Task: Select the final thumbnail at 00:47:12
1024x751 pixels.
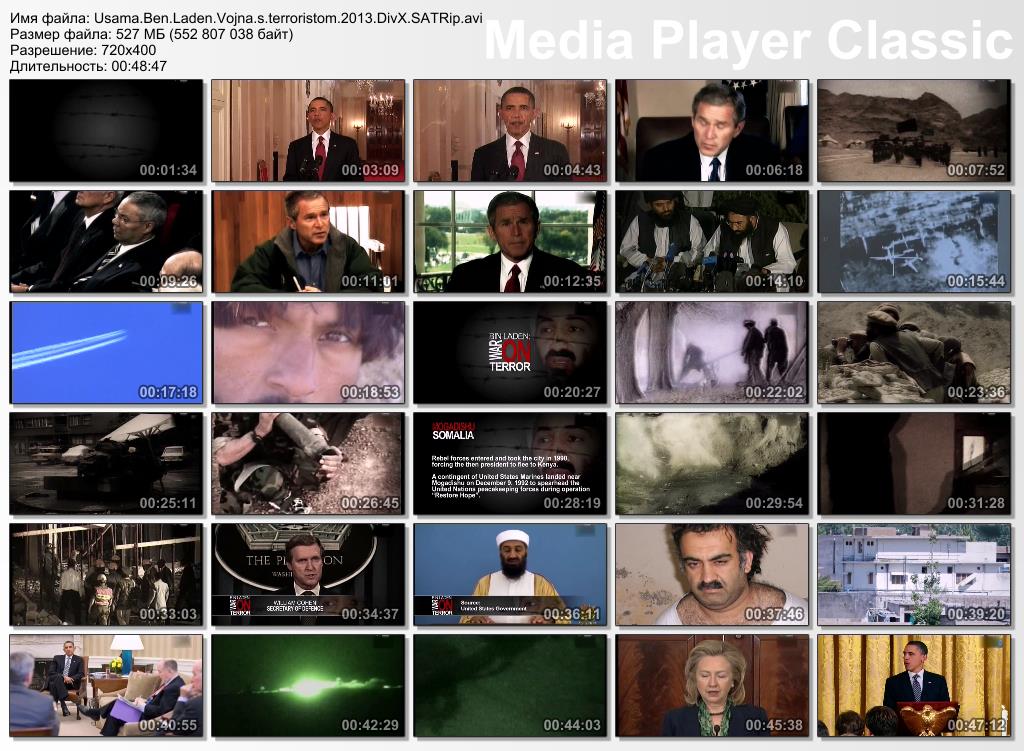Action: [914, 685]
